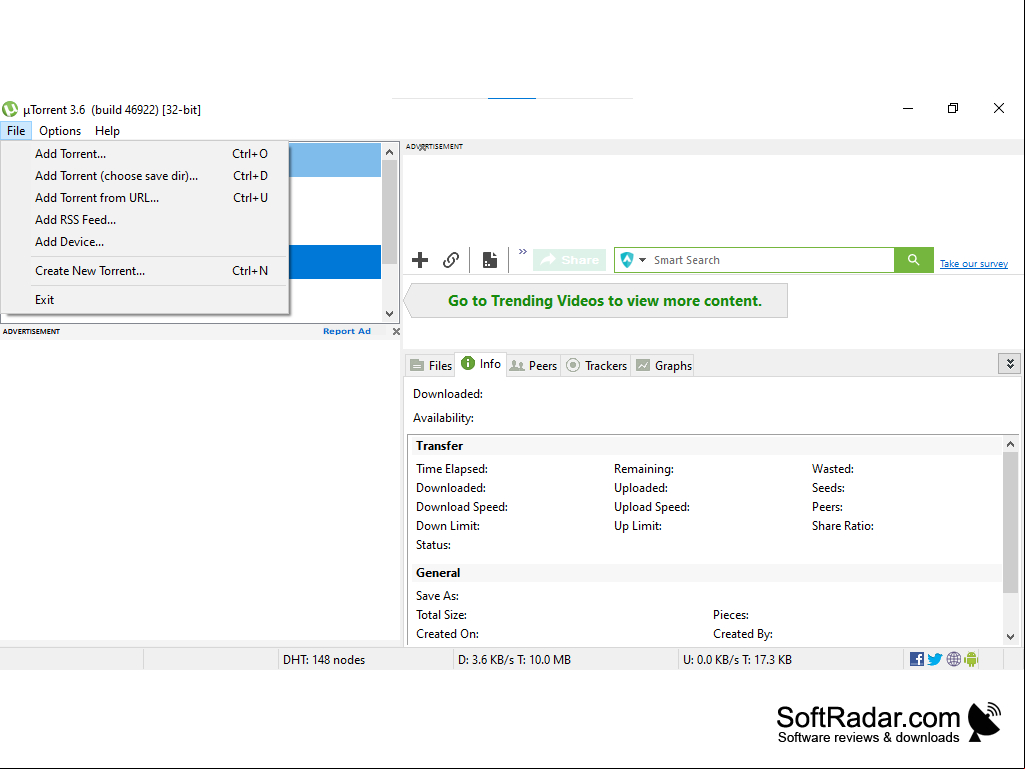
Task: Open the search provider shield dropdown
Action: [x=633, y=260]
